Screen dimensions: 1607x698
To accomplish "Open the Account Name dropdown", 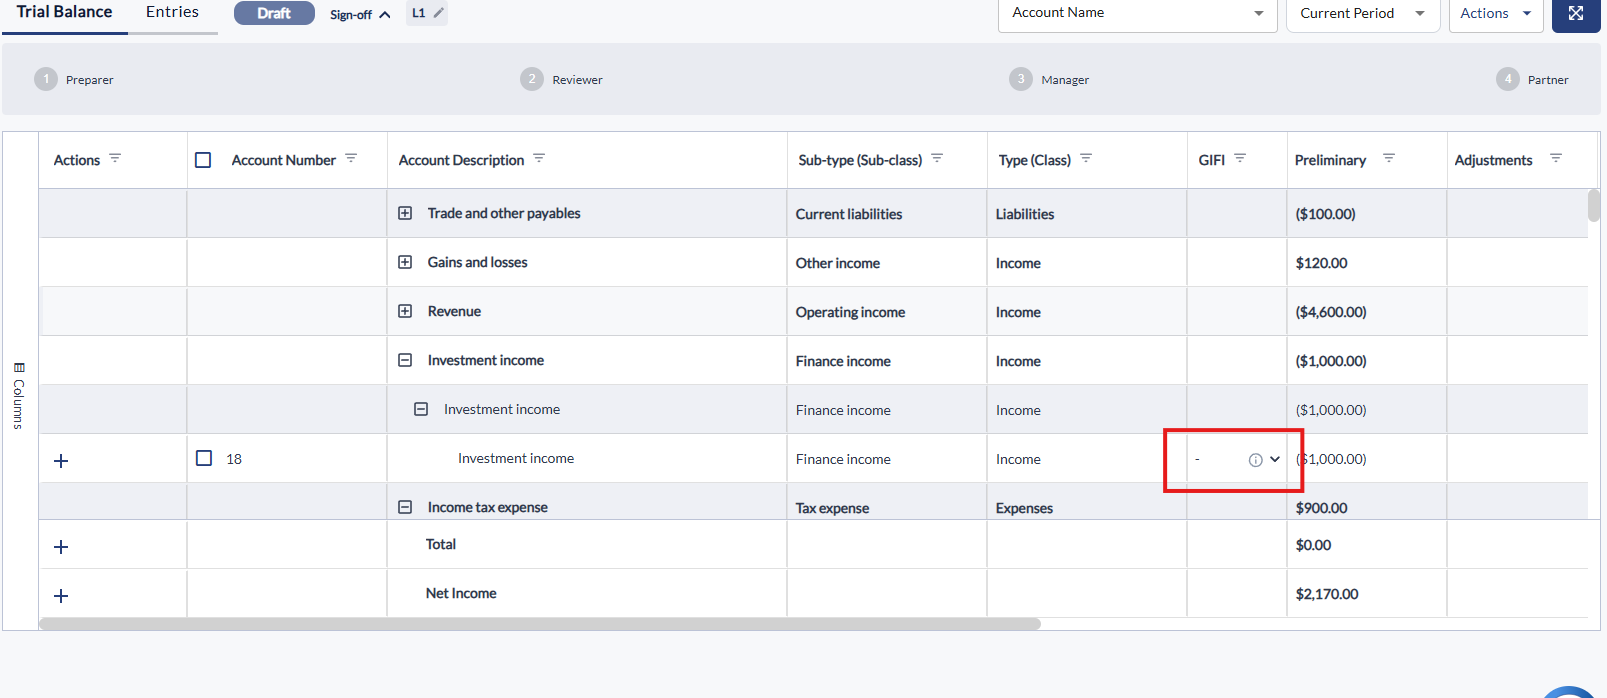I will (x=1138, y=14).
